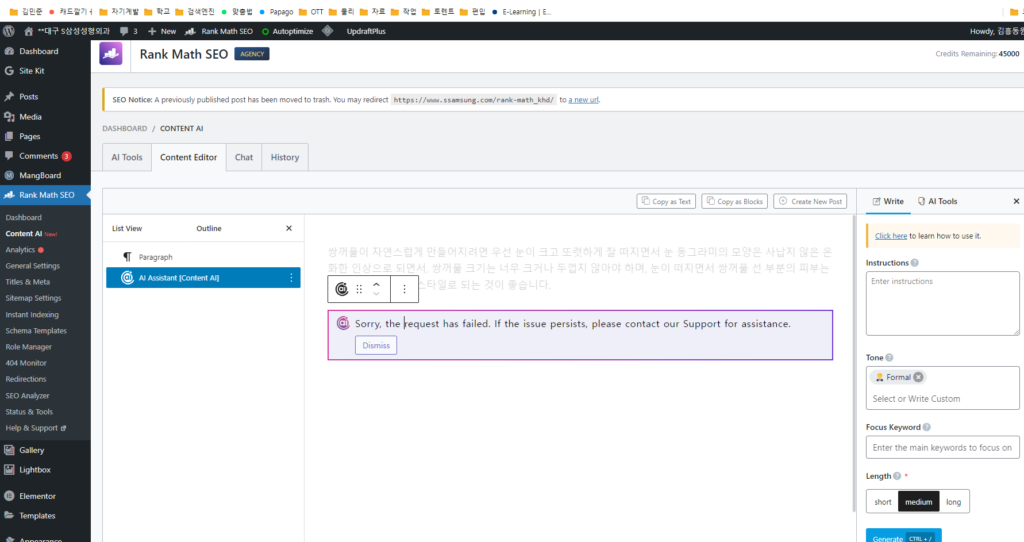Open block toolbar options three dots
Viewport: 1024px width, 542px height.
pos(404,289)
